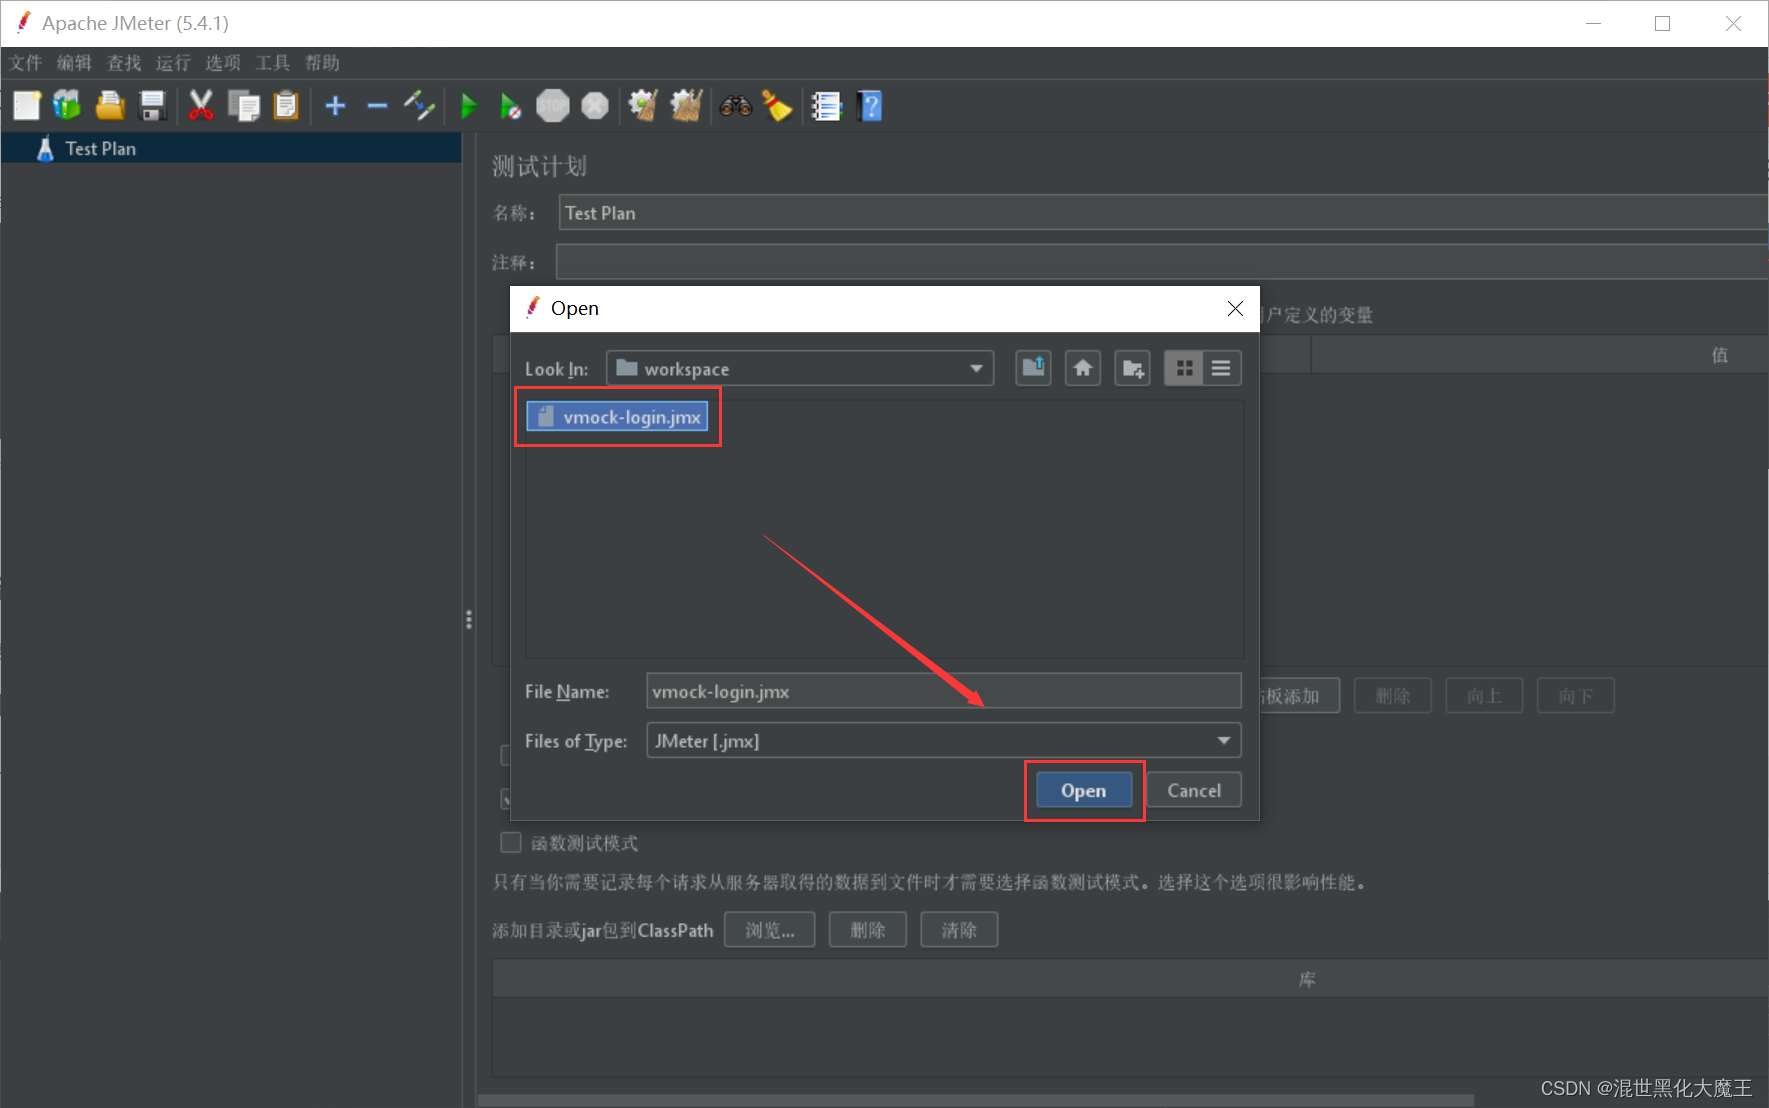Expand the Look In workspace dropdown
1769x1108 pixels.
pyautogui.click(x=976, y=368)
